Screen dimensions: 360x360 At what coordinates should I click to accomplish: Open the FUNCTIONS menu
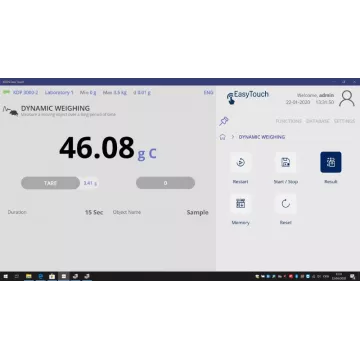(289, 121)
